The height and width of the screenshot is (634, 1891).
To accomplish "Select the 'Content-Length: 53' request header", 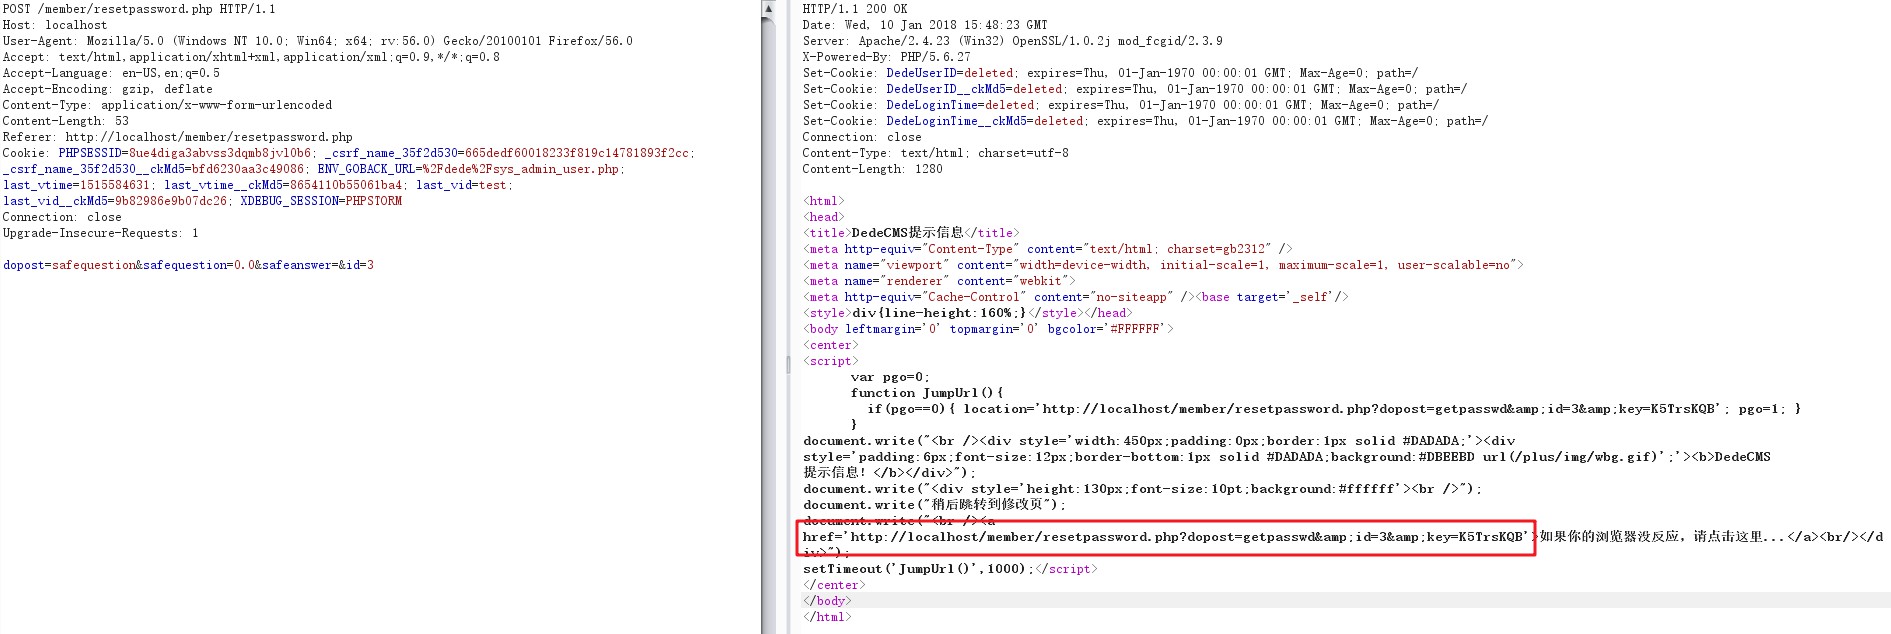I will 66,121.
